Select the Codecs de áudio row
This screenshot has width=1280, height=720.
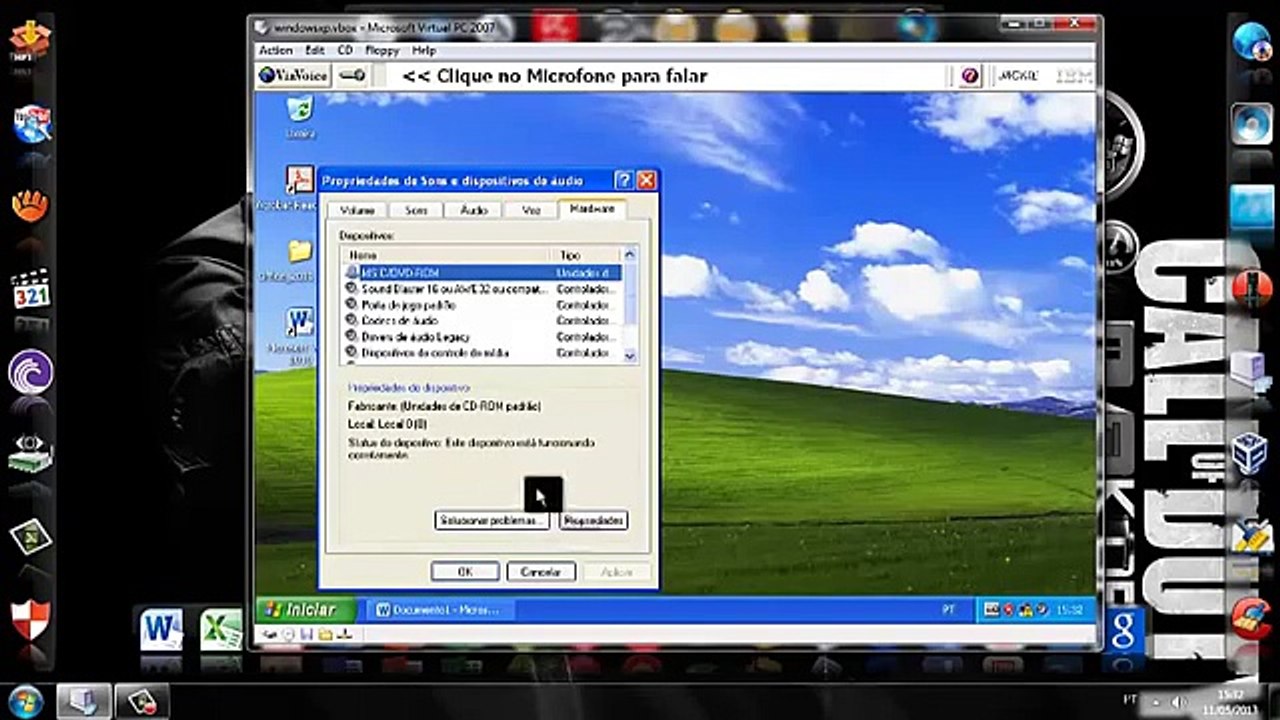point(481,321)
